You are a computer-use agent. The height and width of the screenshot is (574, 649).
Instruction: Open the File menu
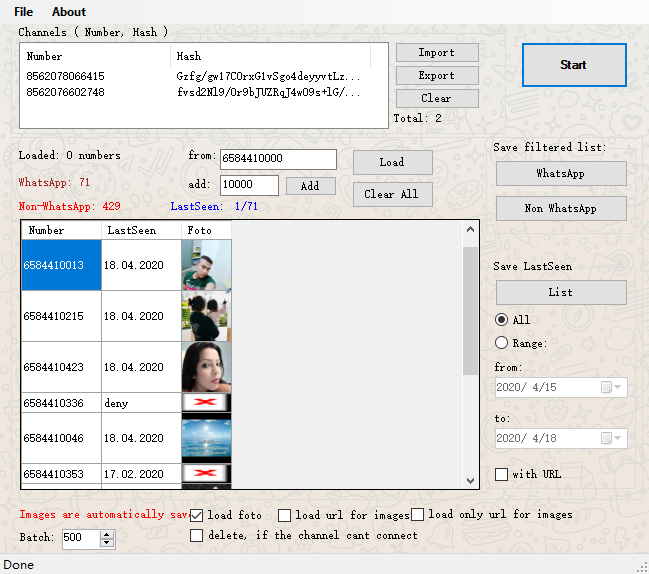click(x=23, y=12)
